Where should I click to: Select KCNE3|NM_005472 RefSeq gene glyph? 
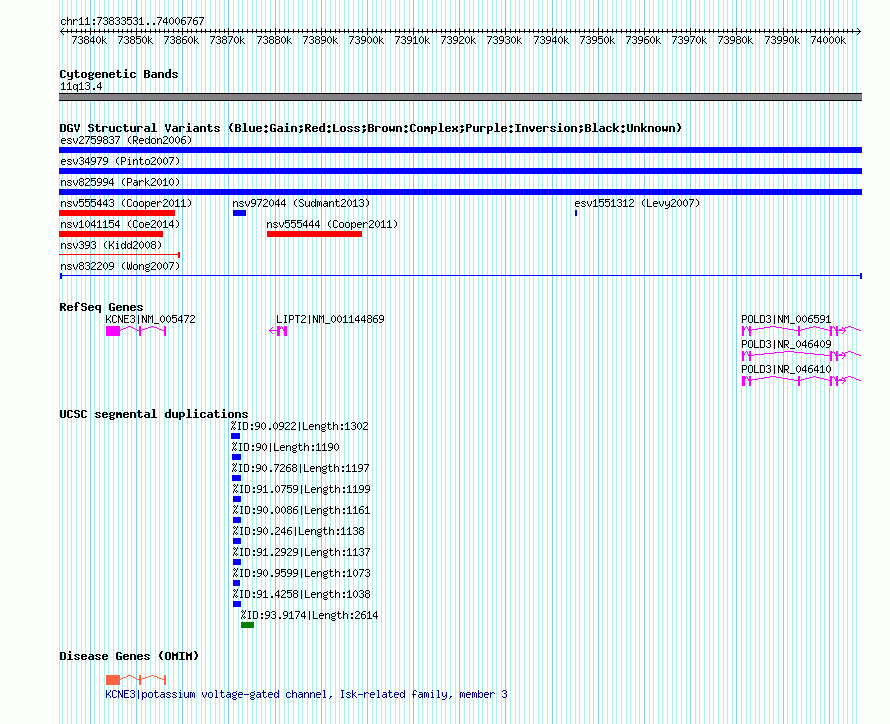click(136, 331)
